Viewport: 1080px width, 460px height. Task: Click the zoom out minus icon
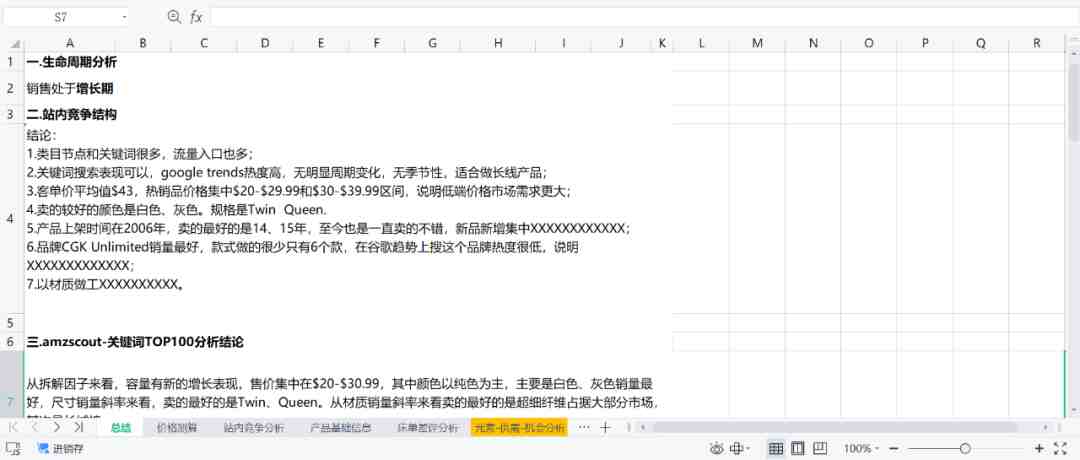click(x=894, y=448)
